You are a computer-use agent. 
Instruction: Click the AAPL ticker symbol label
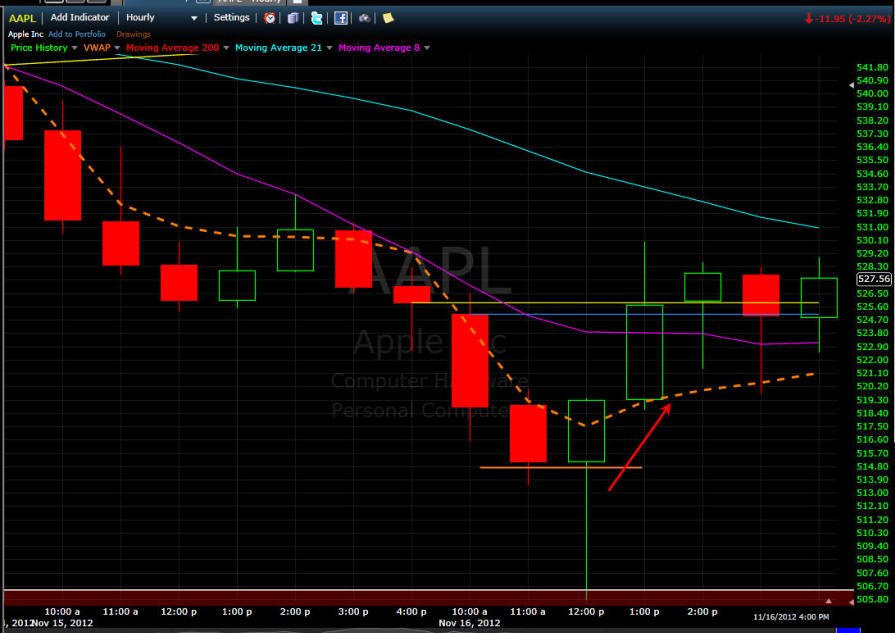click(22, 18)
